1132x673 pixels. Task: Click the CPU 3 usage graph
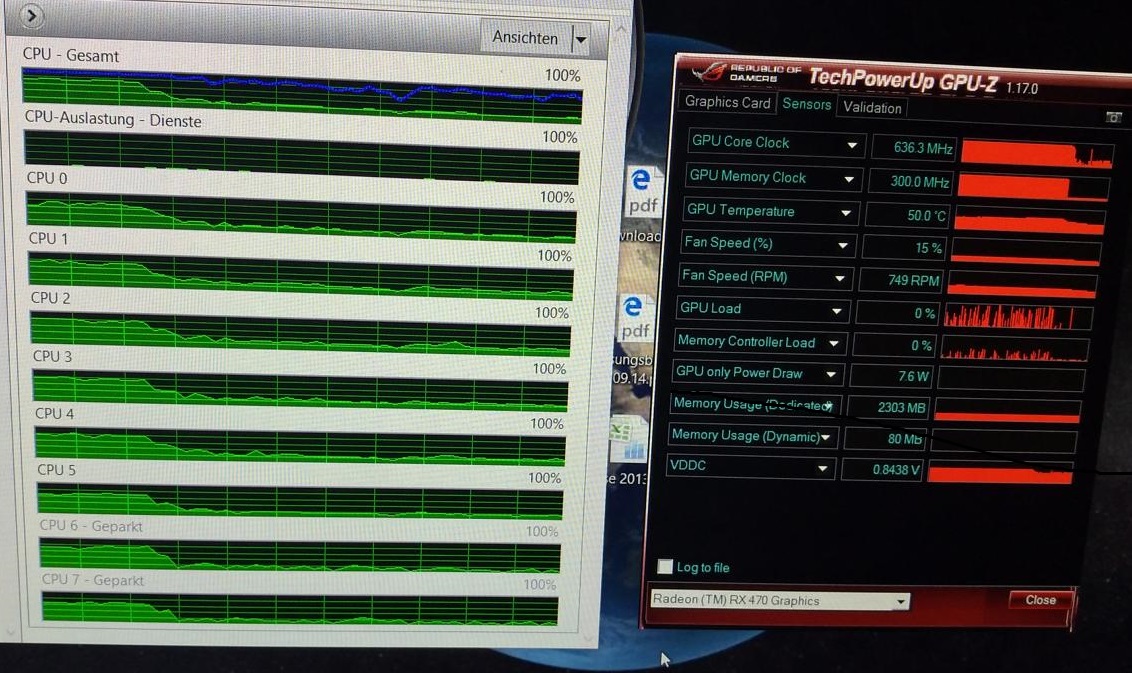click(300, 391)
